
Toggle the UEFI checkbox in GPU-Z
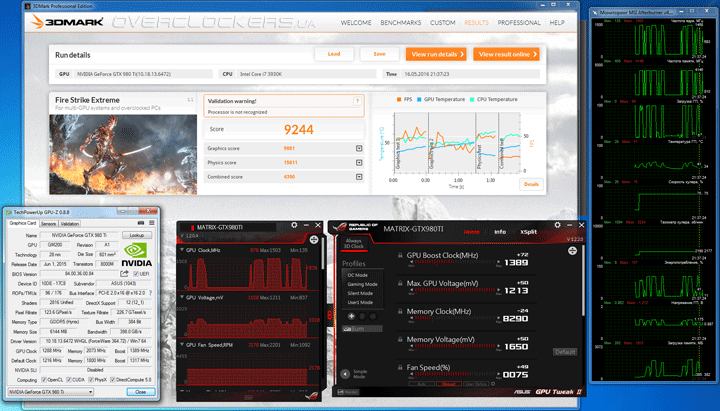135,274
